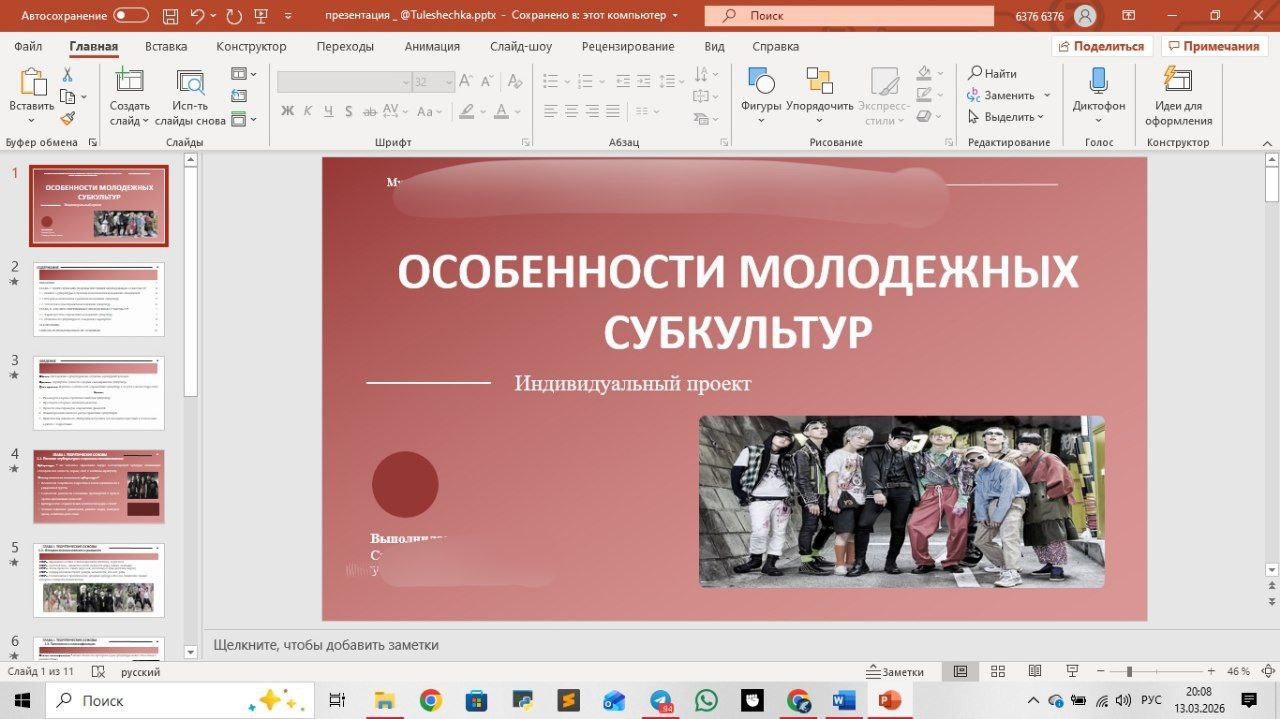Switch to the Слайд-шоу tab
Image resolution: width=1280 pixels, height=719 pixels.
click(x=521, y=46)
